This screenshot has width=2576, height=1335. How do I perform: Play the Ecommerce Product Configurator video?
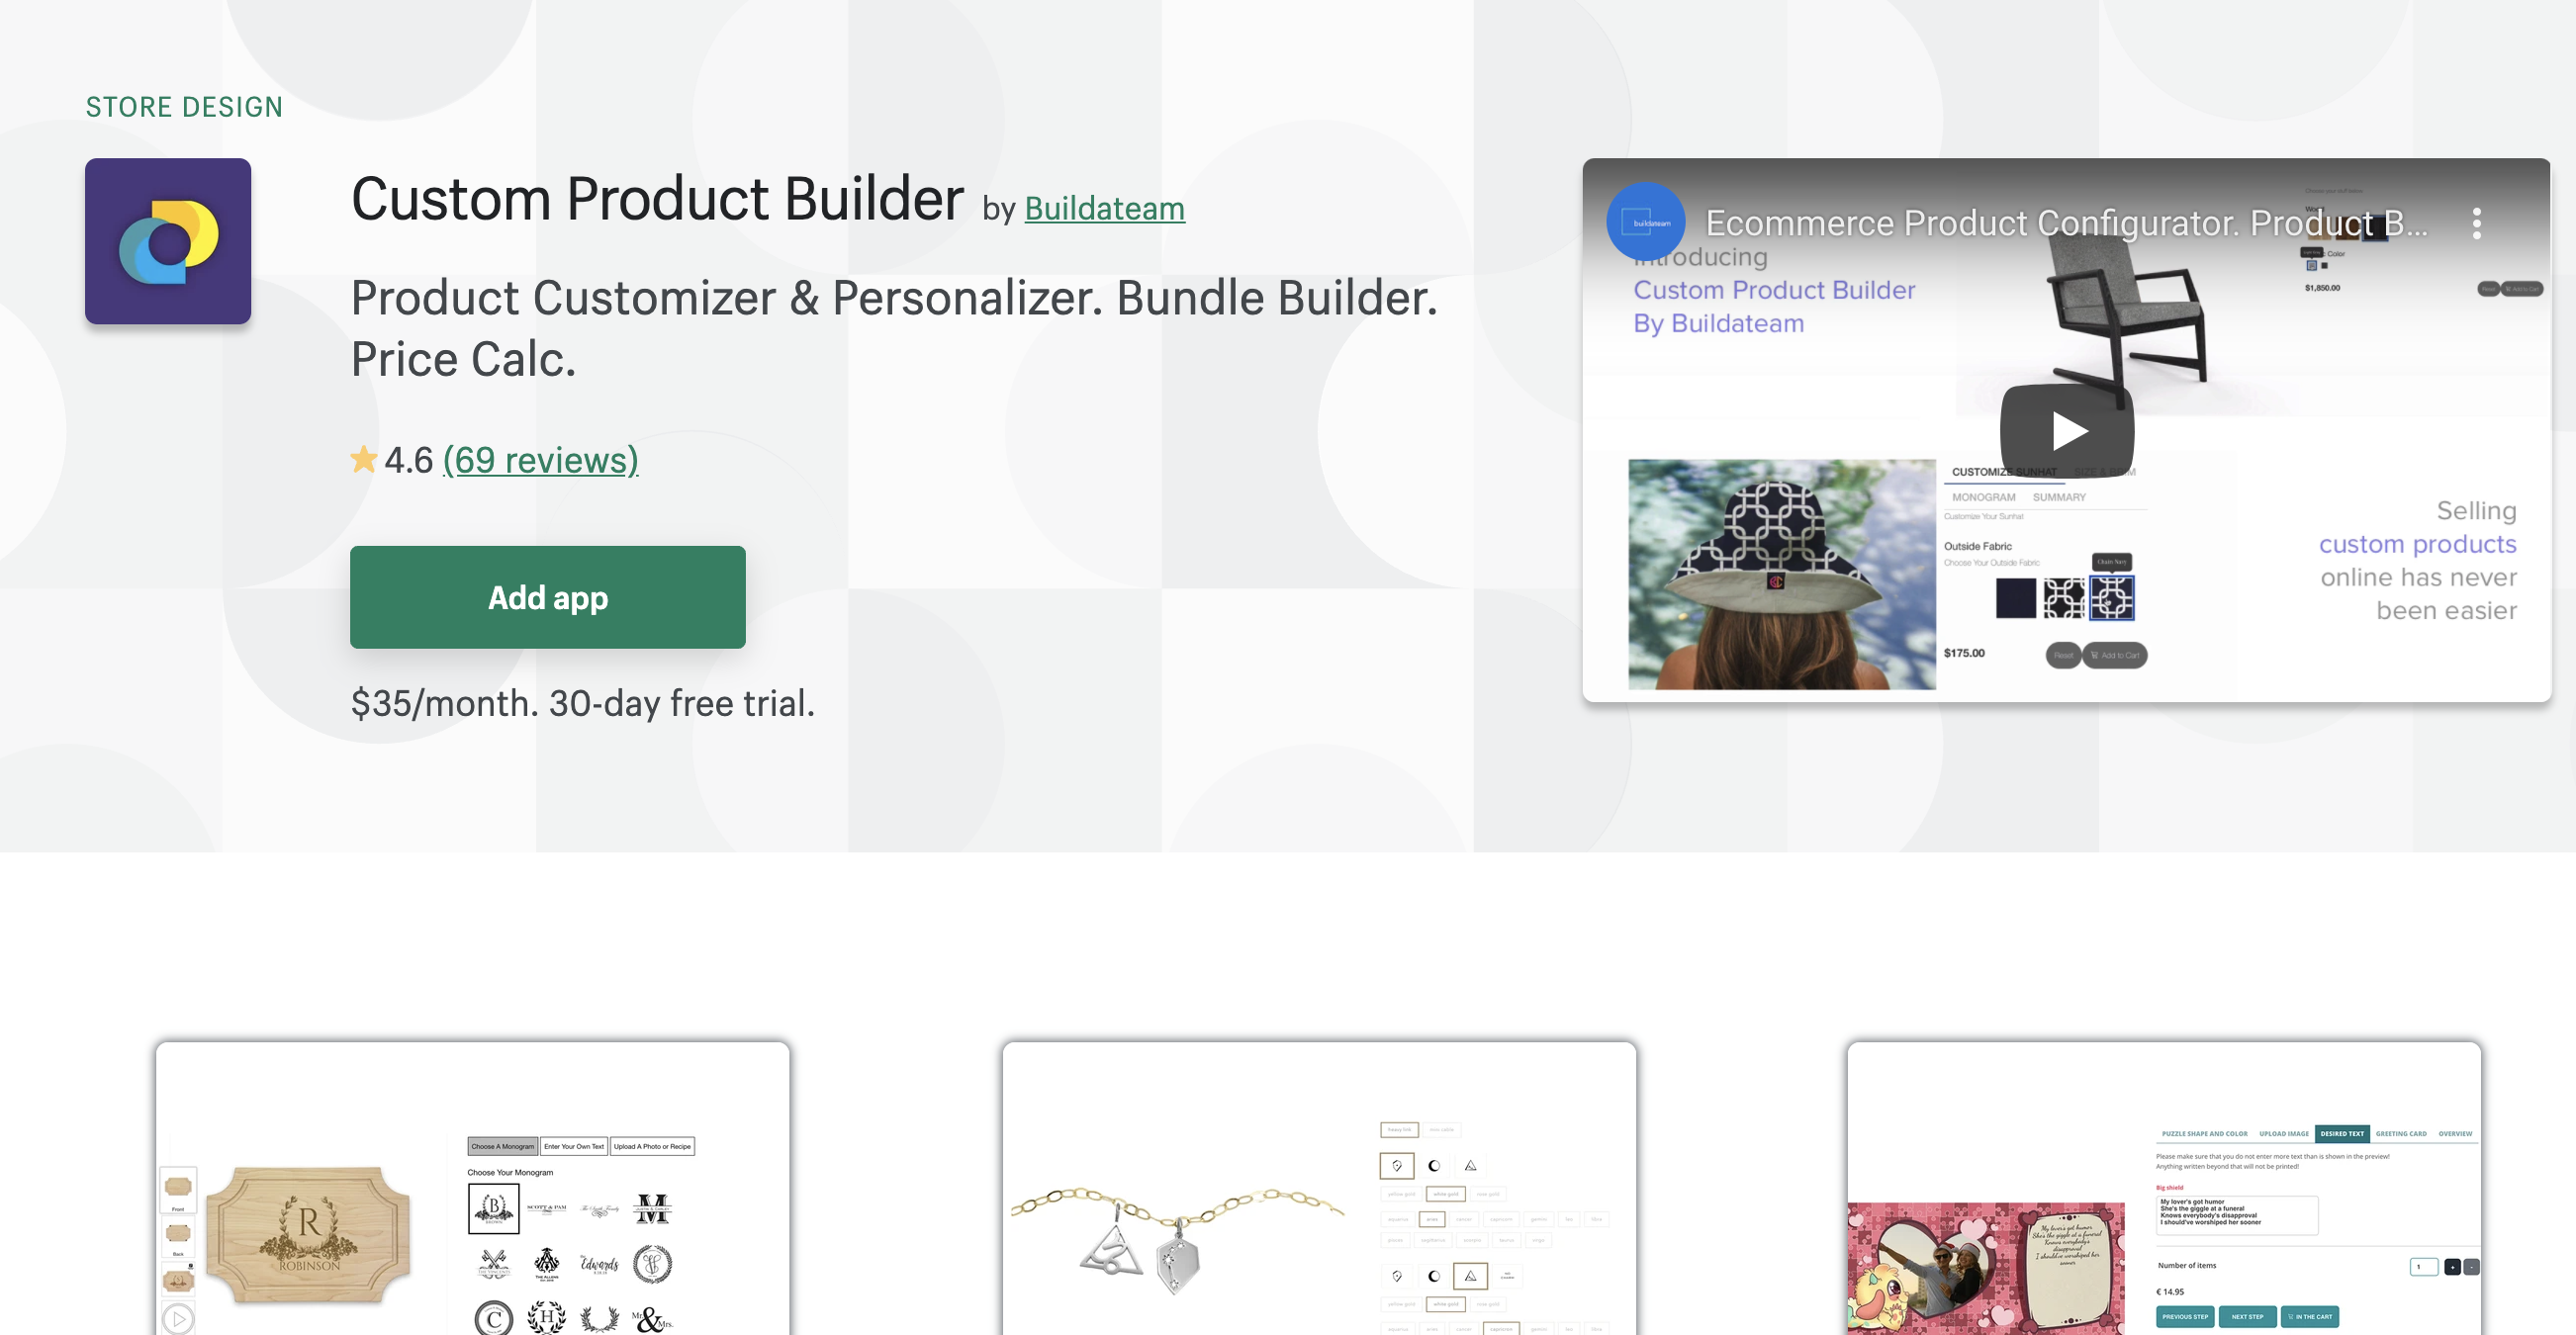tap(2066, 431)
